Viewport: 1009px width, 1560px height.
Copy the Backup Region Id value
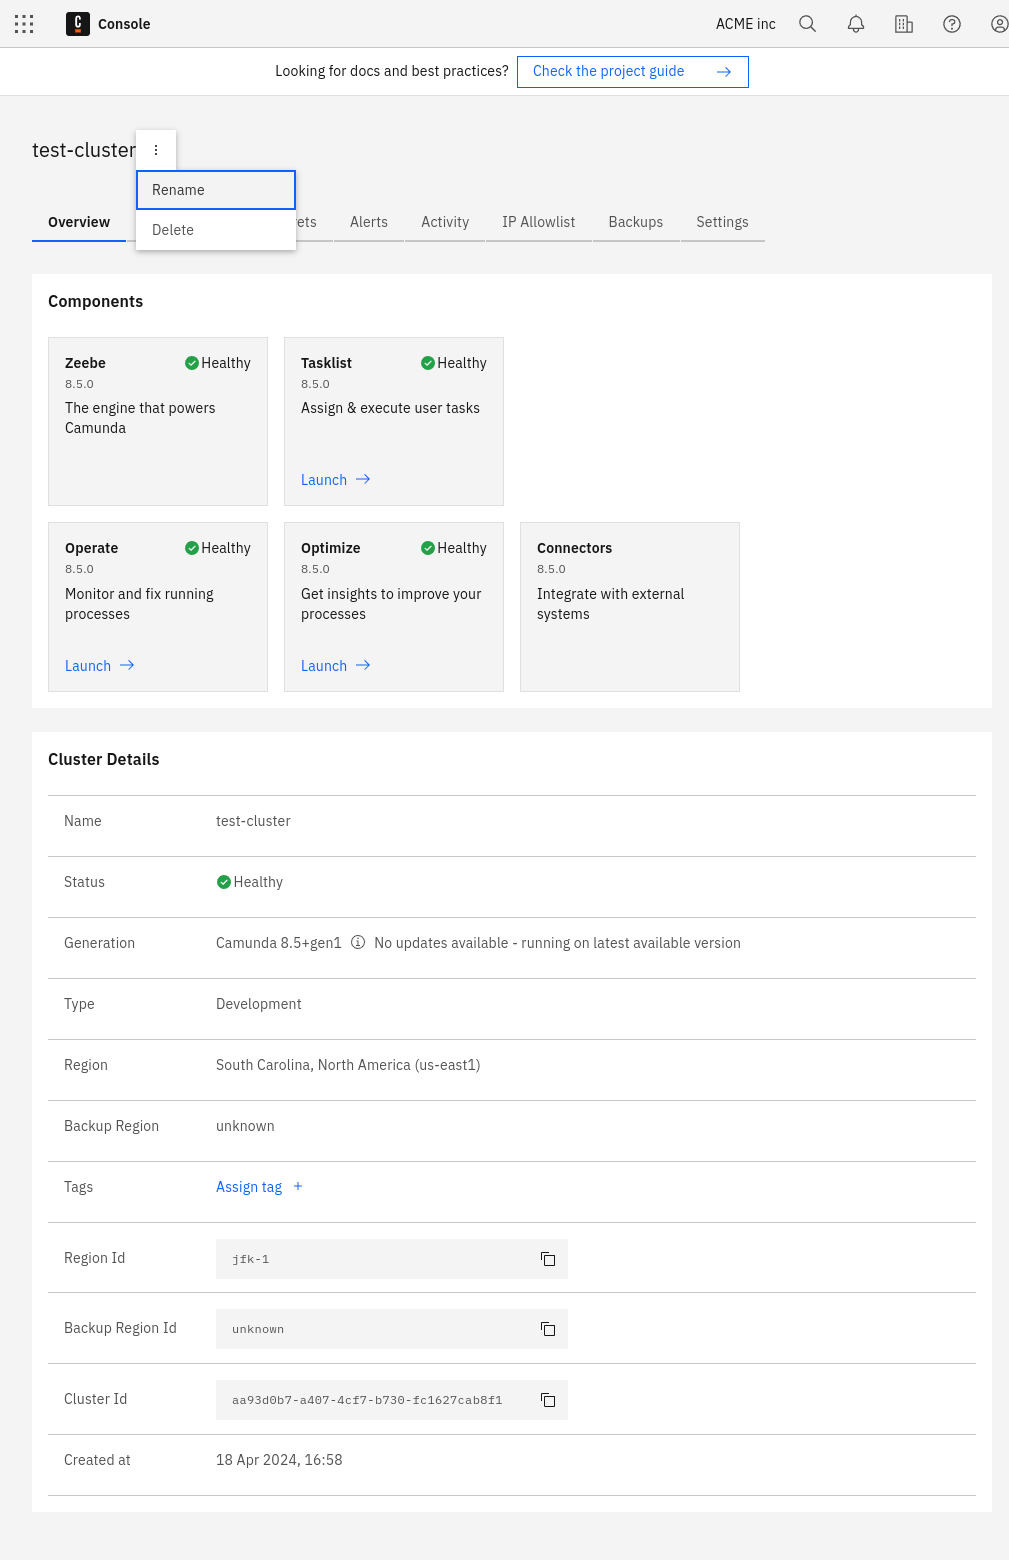coord(548,1329)
